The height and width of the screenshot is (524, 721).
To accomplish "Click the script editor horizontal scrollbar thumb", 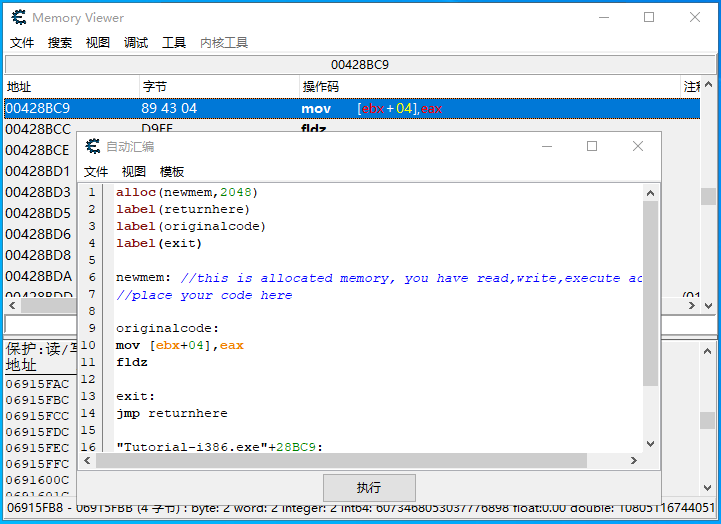I will (x=341, y=460).
